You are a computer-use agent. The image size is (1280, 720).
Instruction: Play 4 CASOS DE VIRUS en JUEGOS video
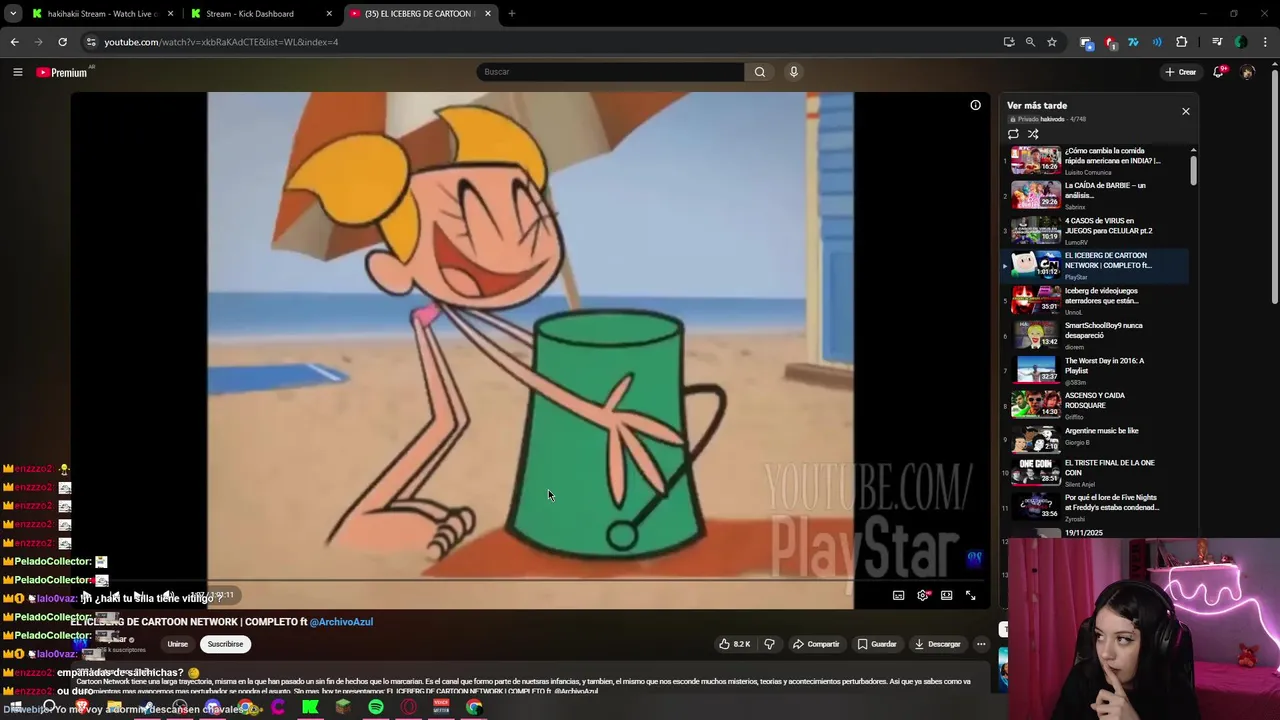point(1094,231)
